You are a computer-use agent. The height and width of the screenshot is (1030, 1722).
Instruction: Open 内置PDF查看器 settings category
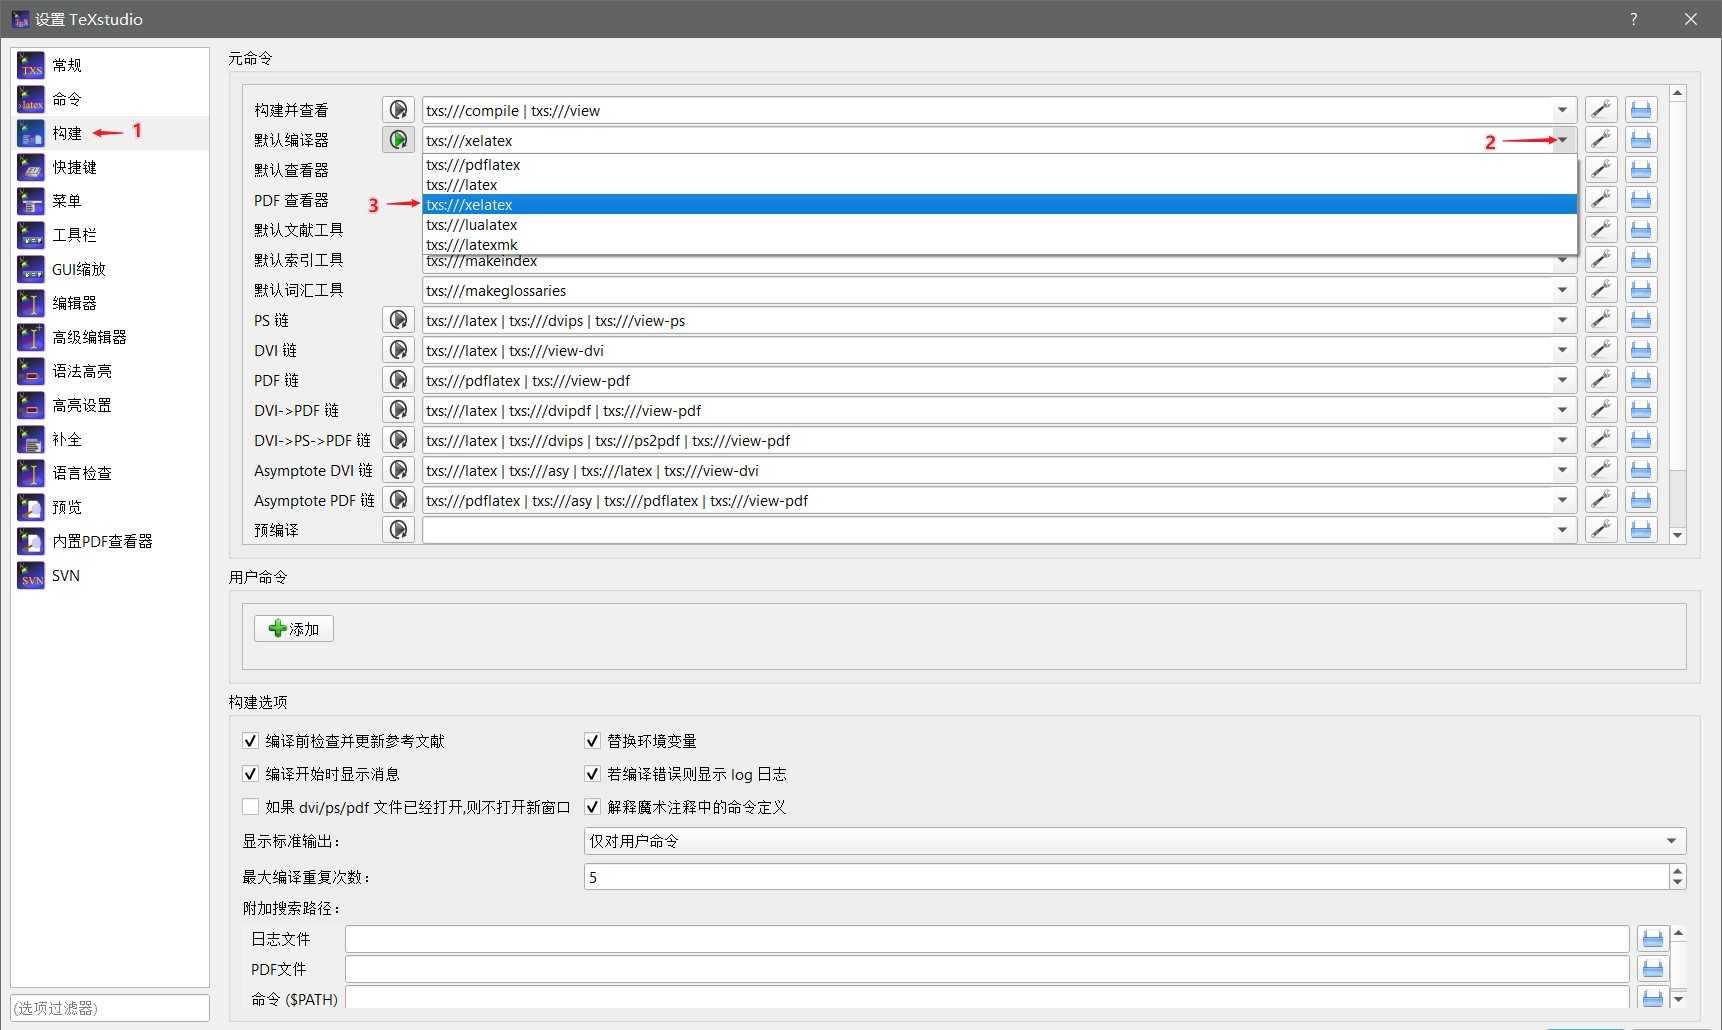[111, 541]
